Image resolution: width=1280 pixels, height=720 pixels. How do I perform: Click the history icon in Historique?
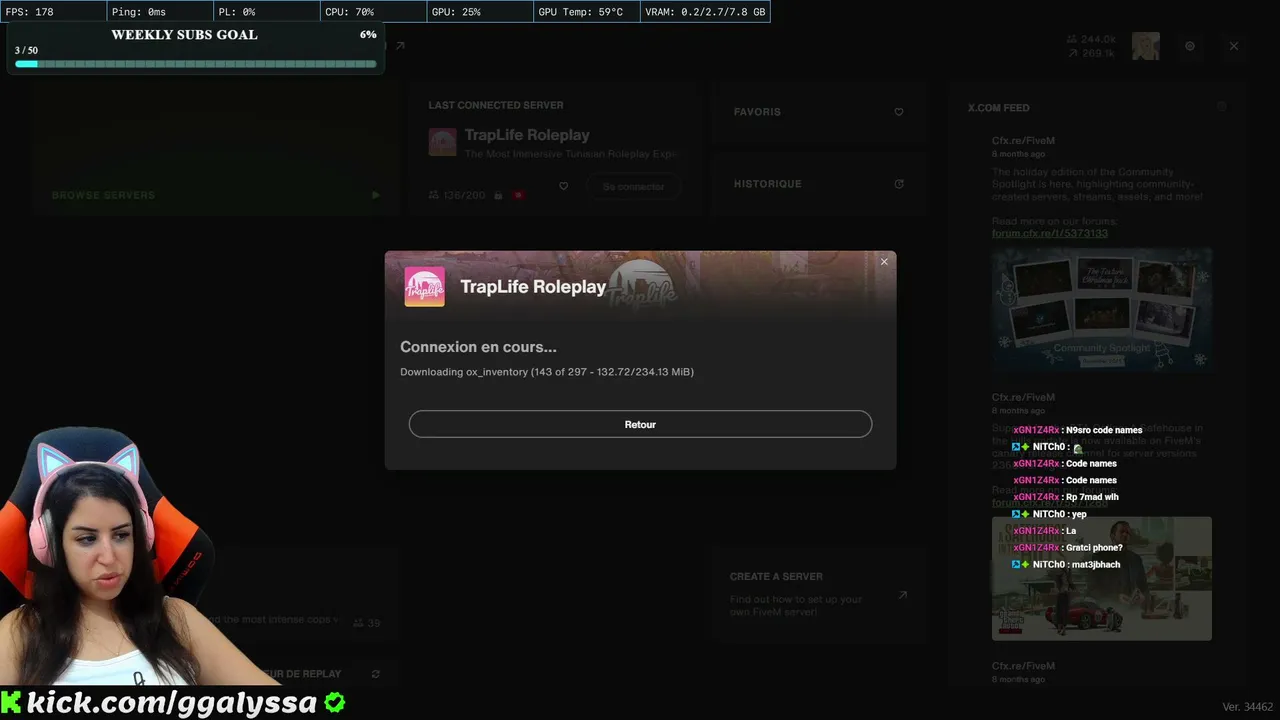tap(899, 184)
